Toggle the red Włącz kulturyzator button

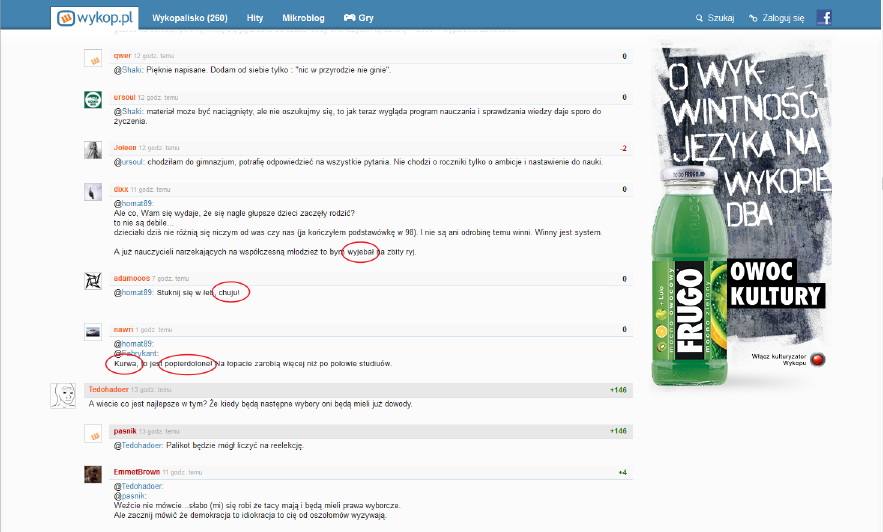[817, 359]
